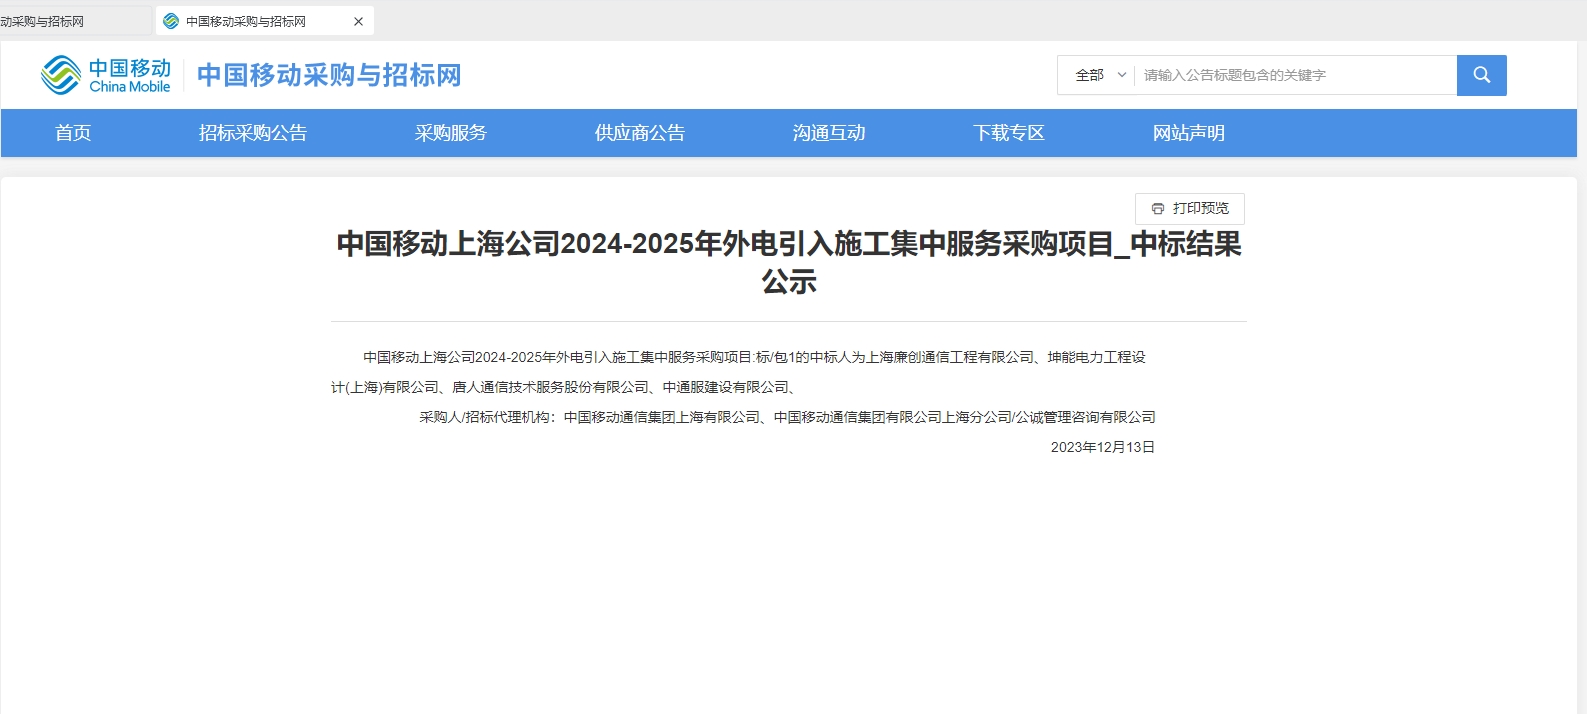Open the 首页 menu item
This screenshot has width=1587, height=714.
click(x=73, y=133)
